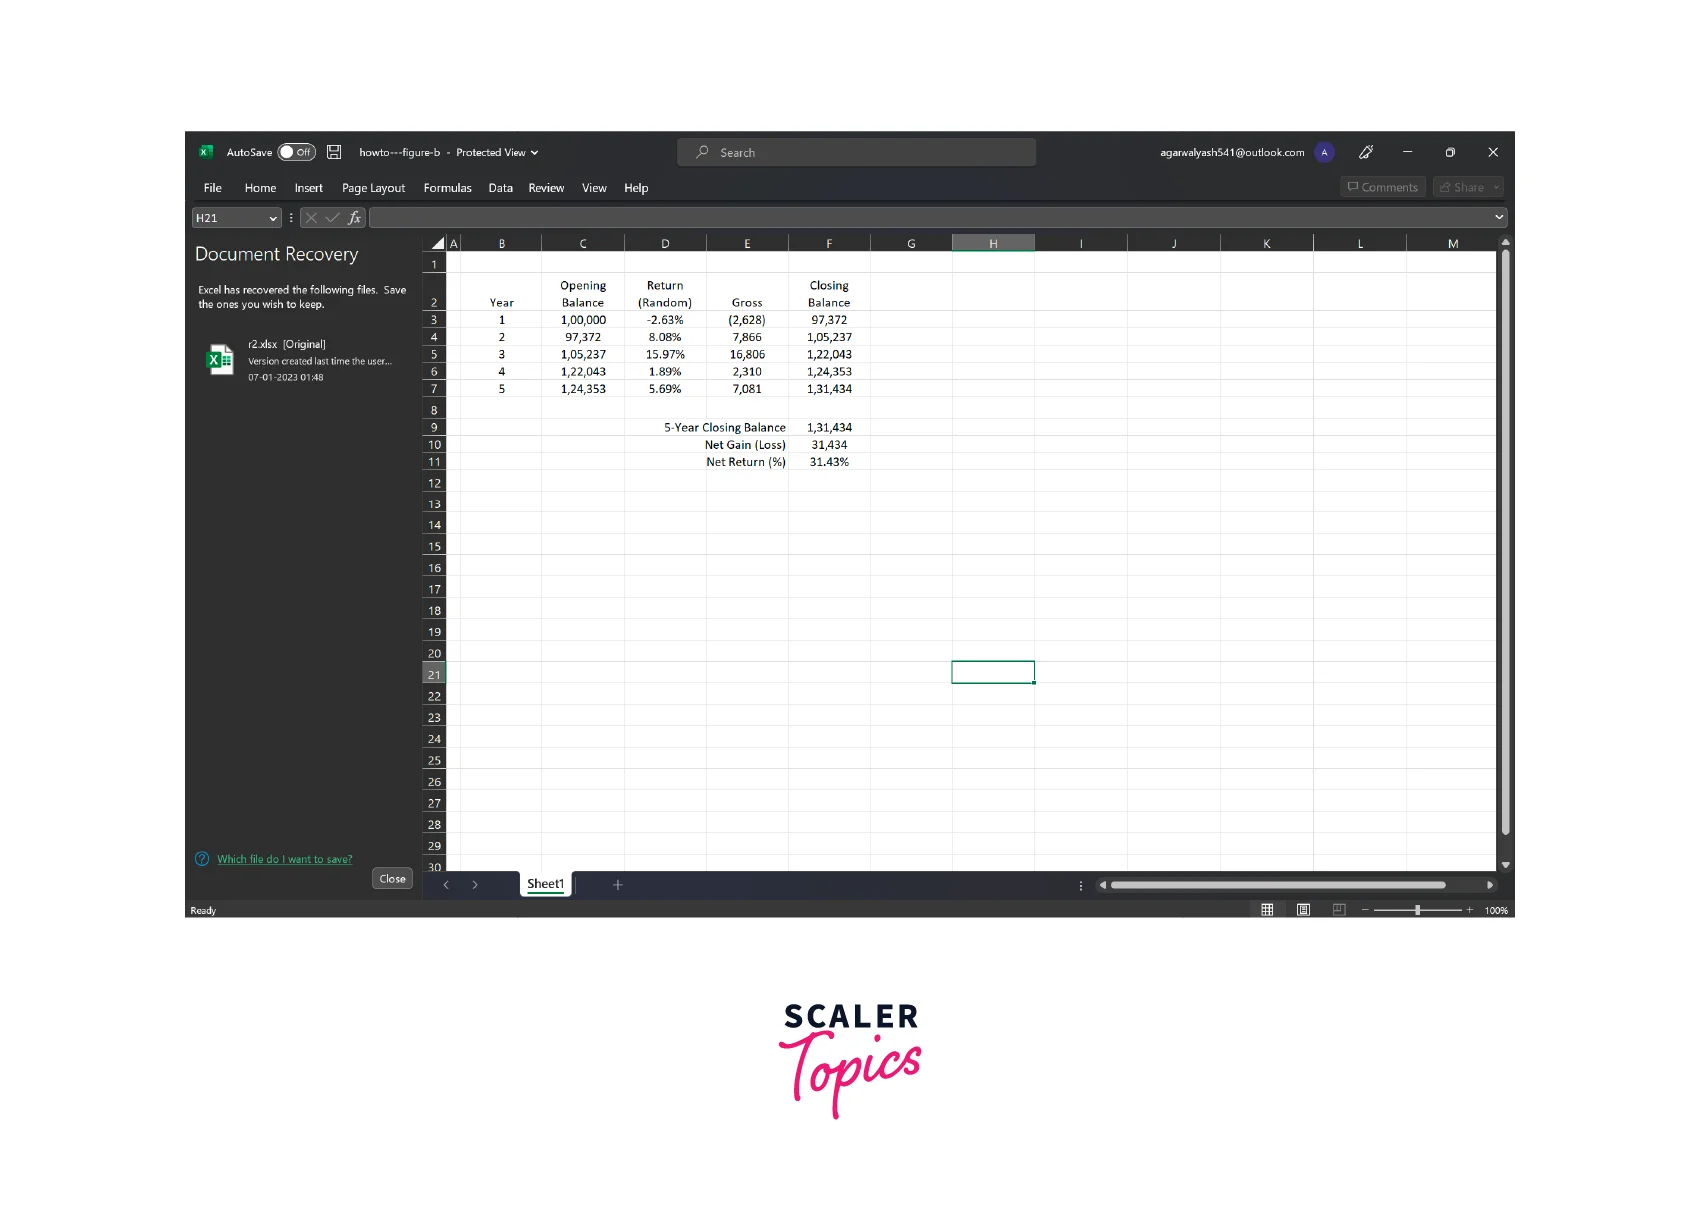Select Page Break Preview icon
The height and width of the screenshot is (1222, 1700).
1339,910
